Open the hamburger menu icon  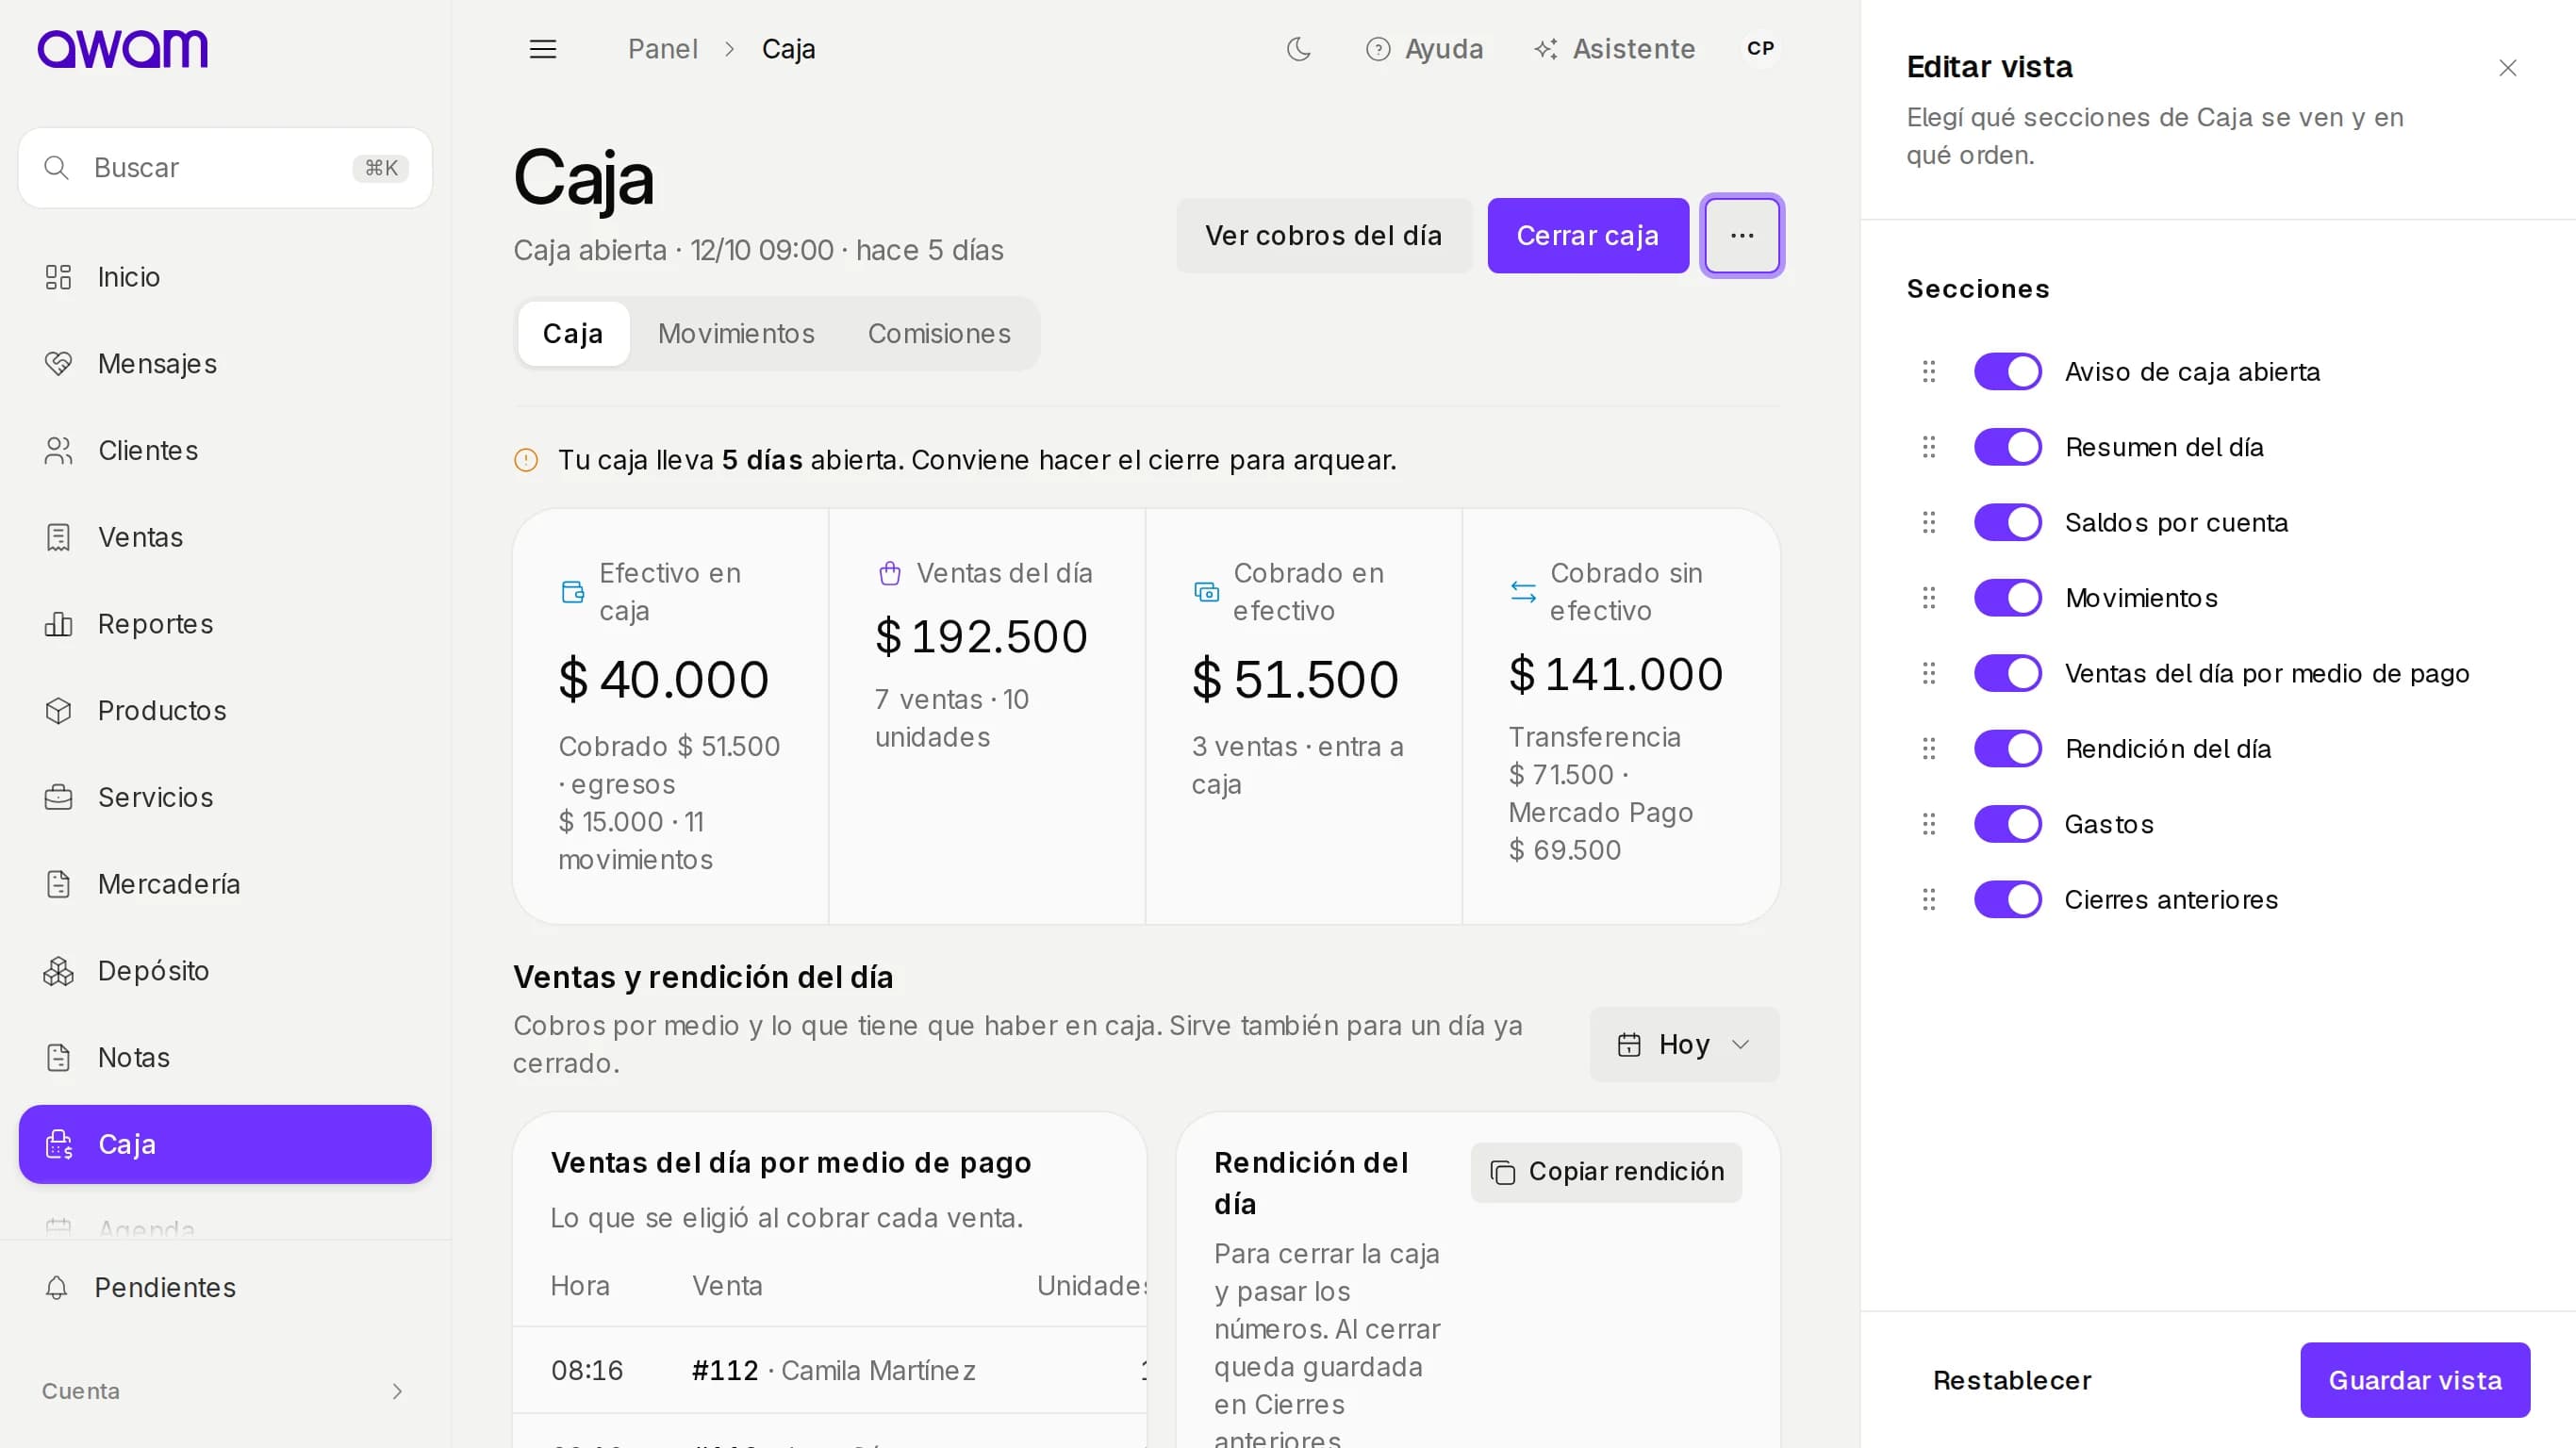click(x=543, y=49)
